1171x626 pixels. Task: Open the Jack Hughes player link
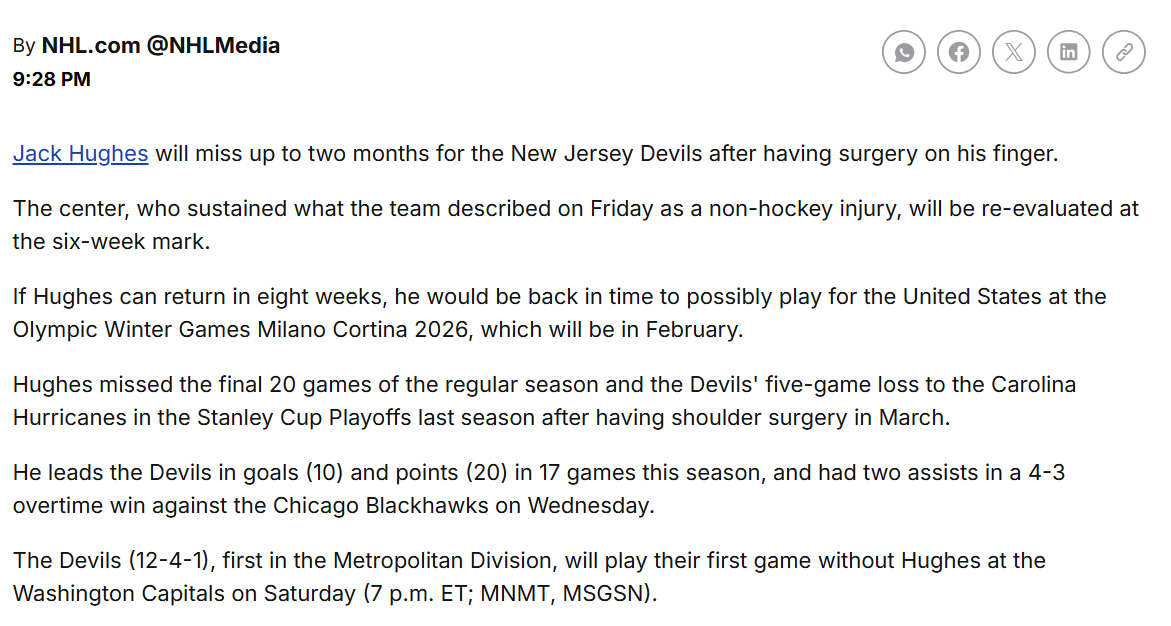[80, 154]
